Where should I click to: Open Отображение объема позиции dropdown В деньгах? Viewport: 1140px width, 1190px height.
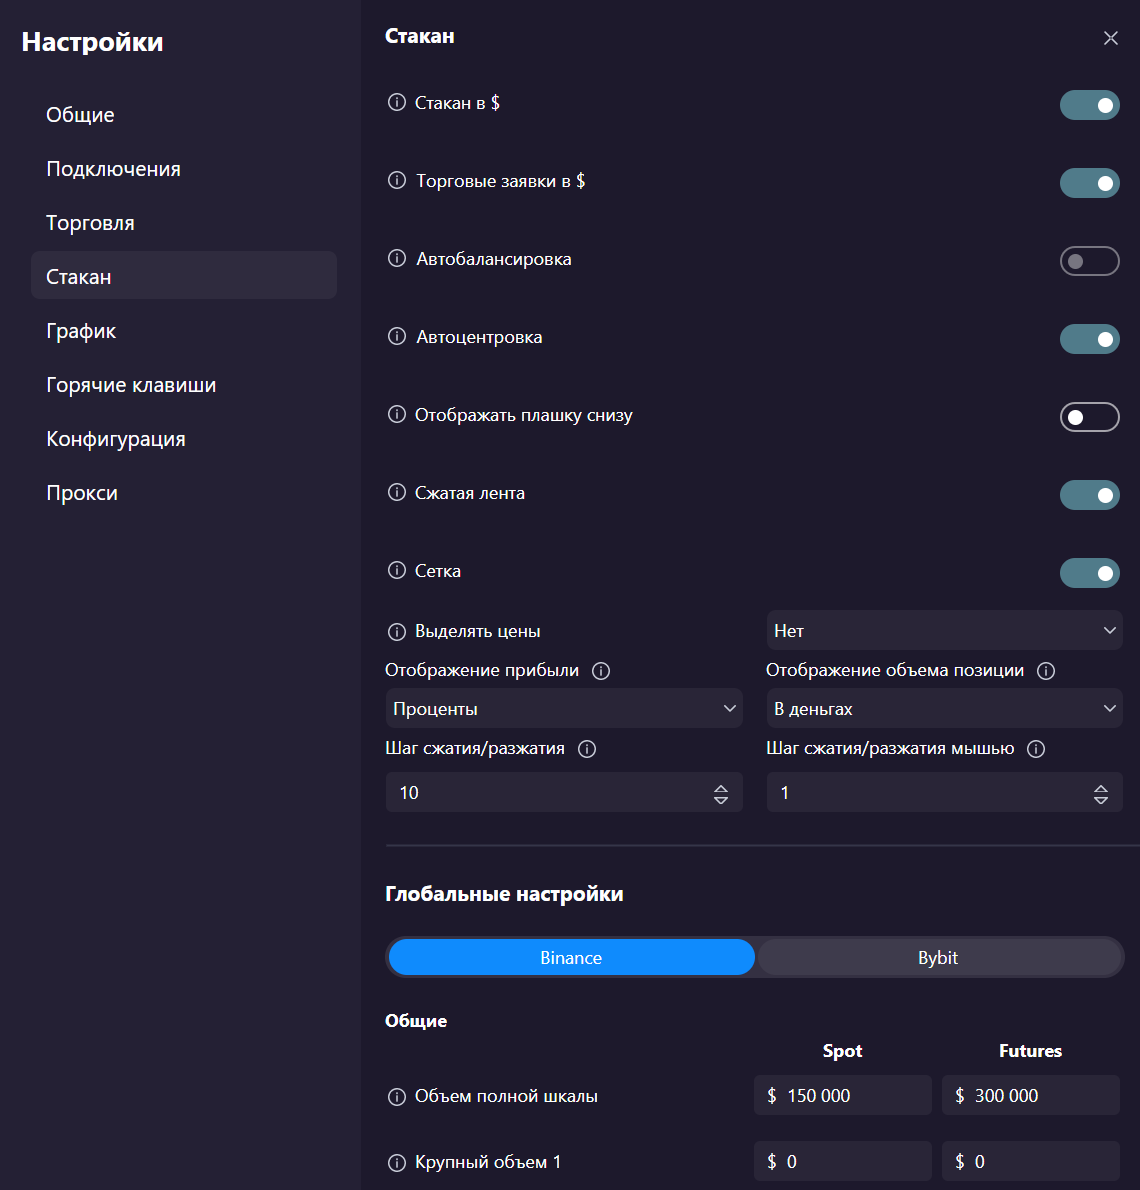click(944, 708)
